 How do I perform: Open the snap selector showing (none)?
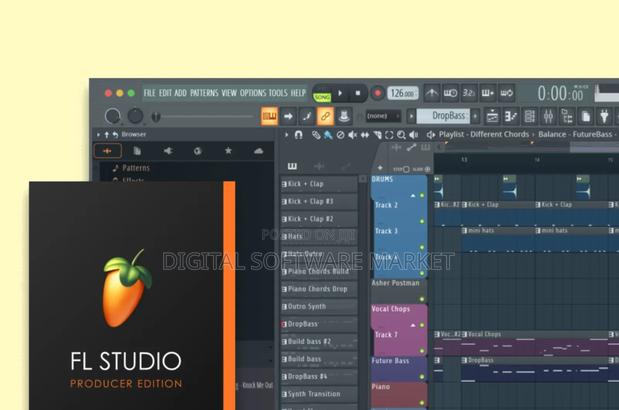383,116
